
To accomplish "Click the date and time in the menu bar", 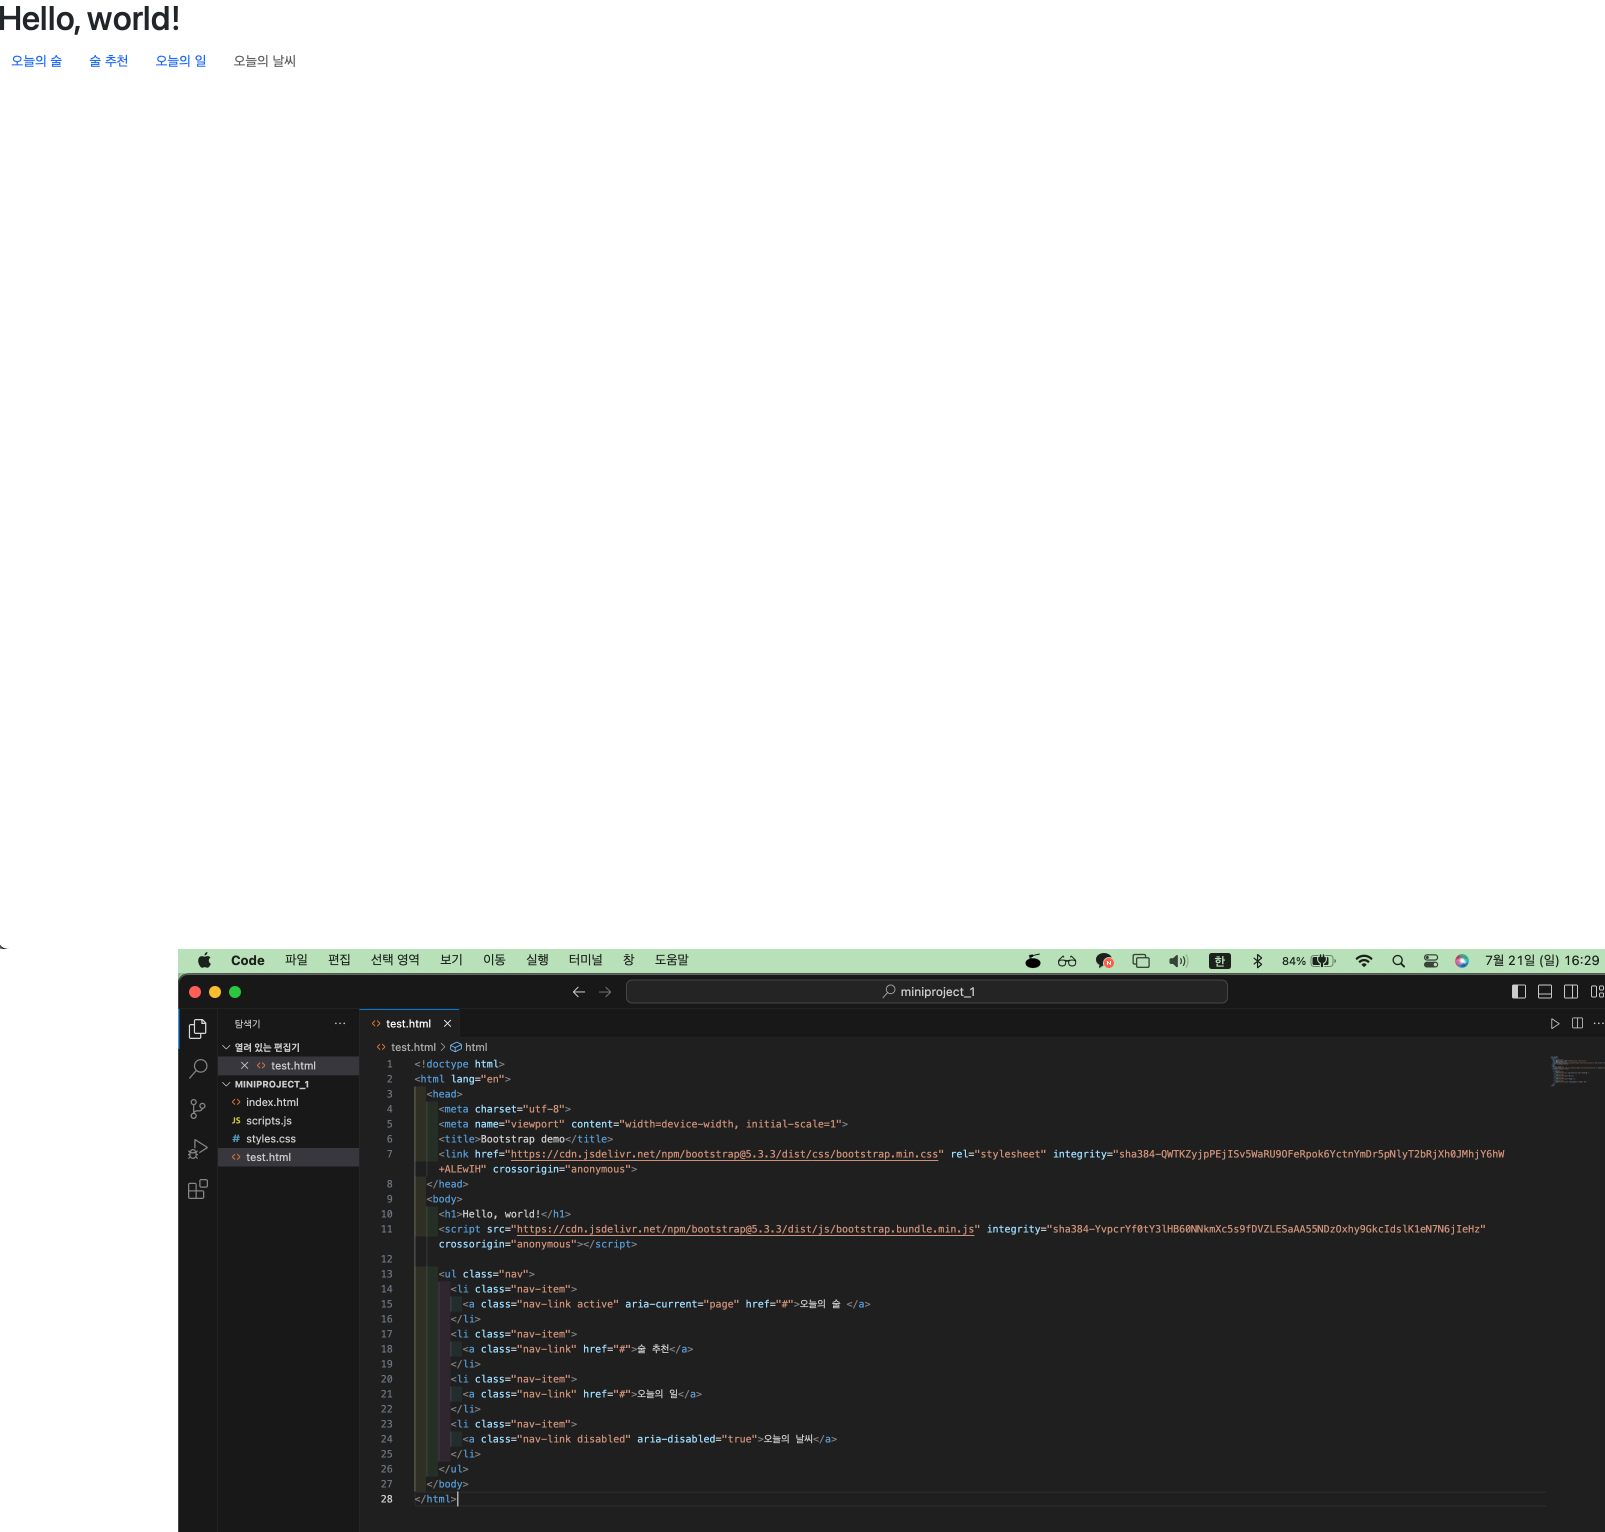I will (1541, 960).
